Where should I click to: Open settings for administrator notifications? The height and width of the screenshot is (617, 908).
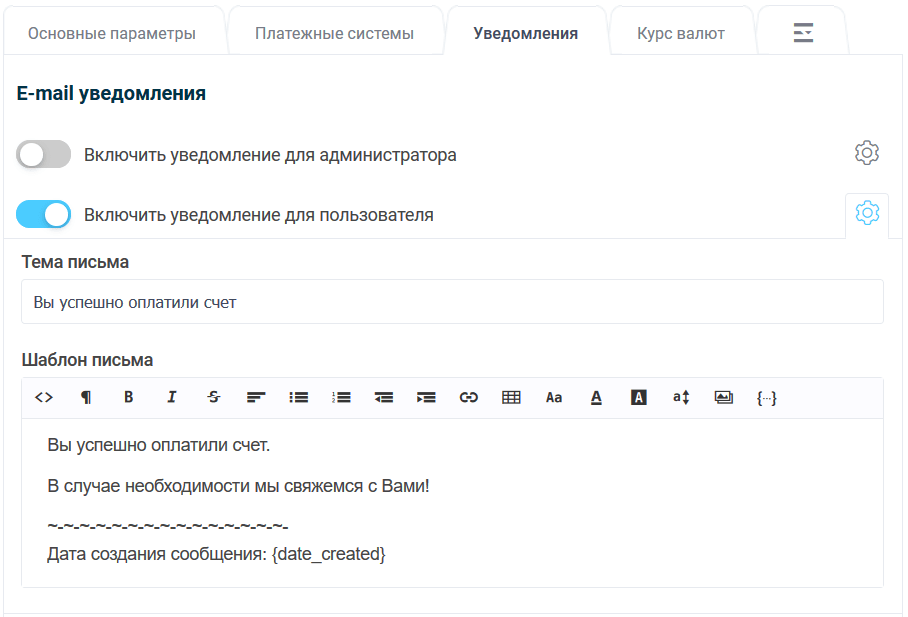[867, 152]
